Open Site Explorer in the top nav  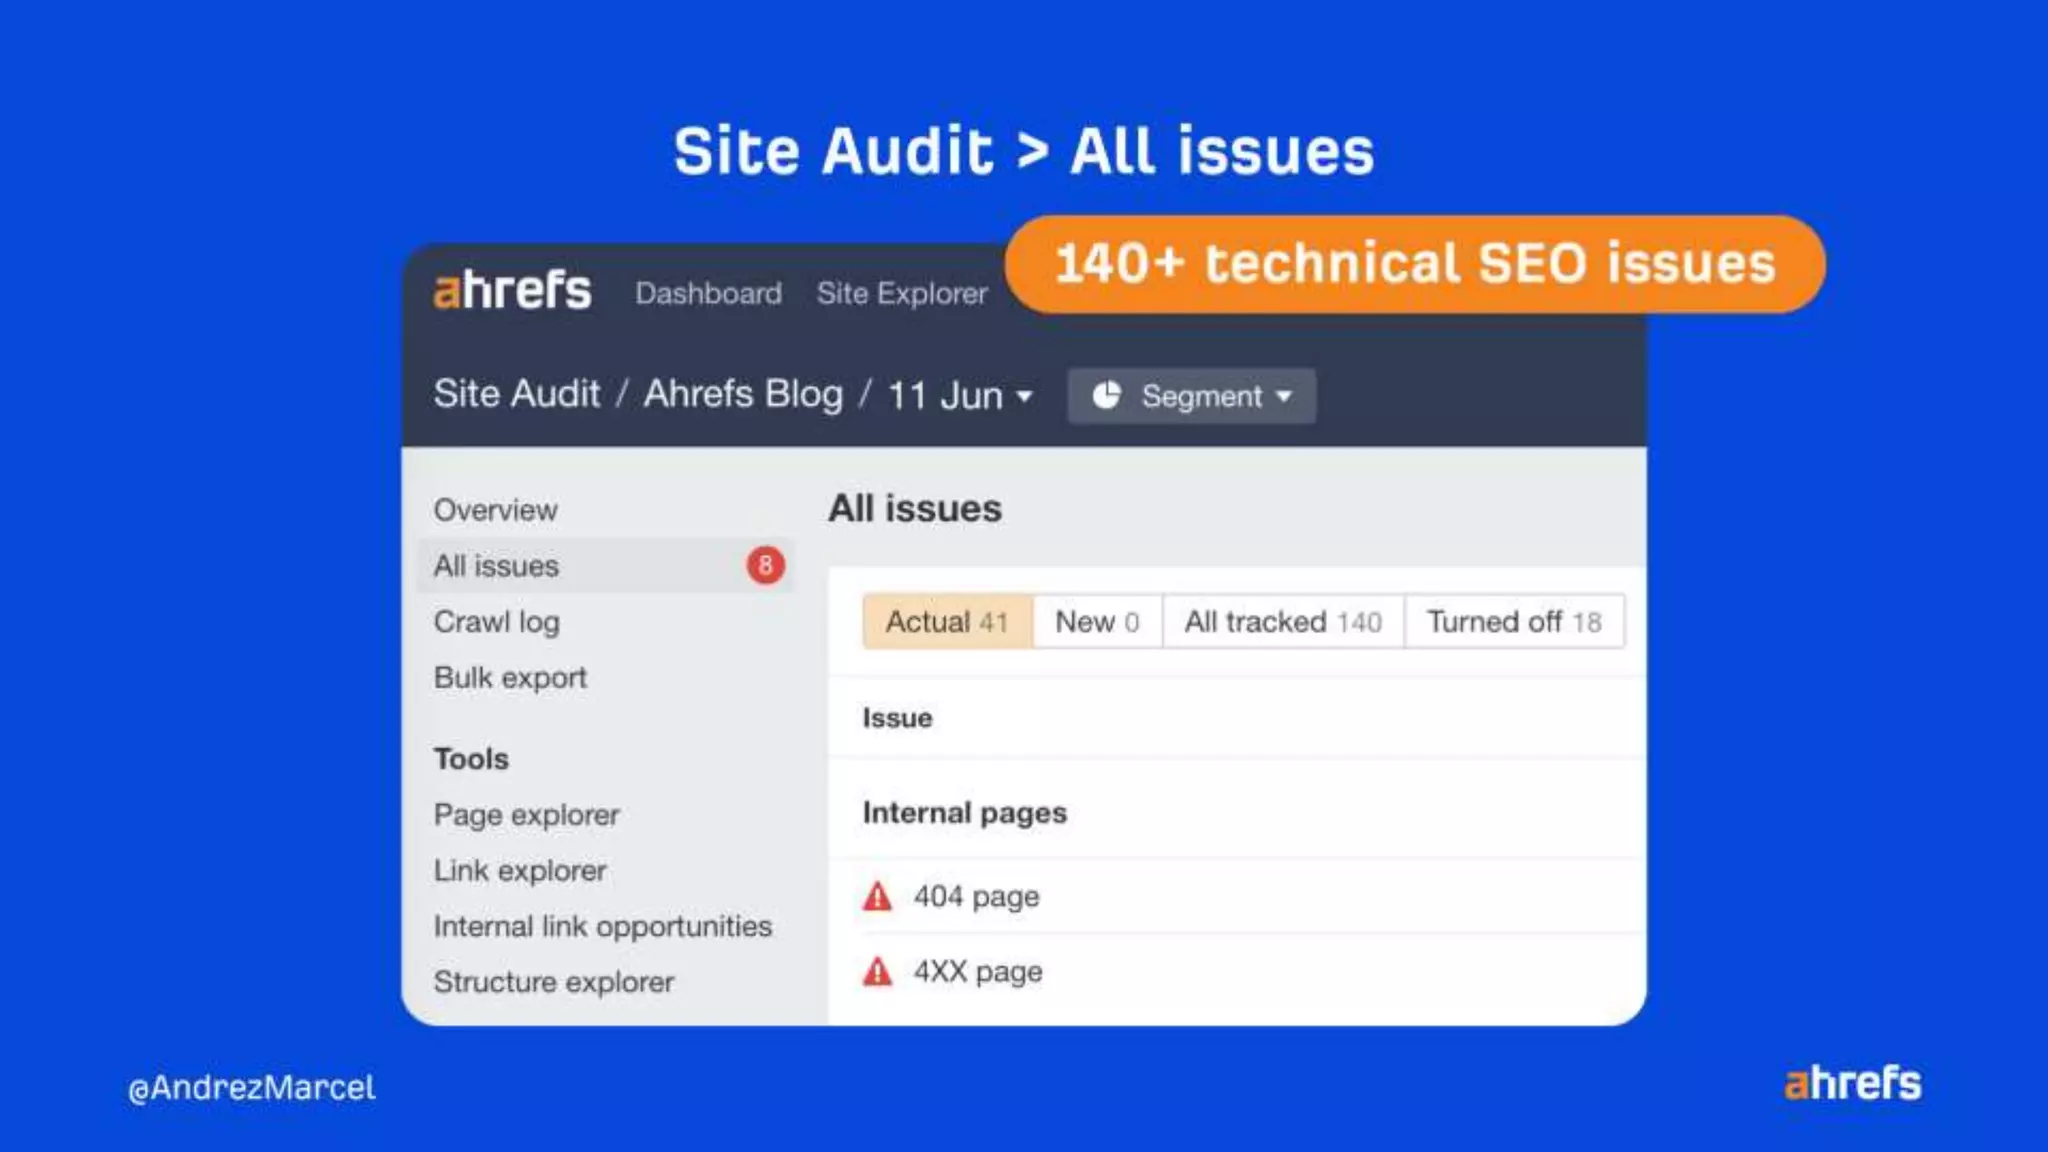click(902, 293)
